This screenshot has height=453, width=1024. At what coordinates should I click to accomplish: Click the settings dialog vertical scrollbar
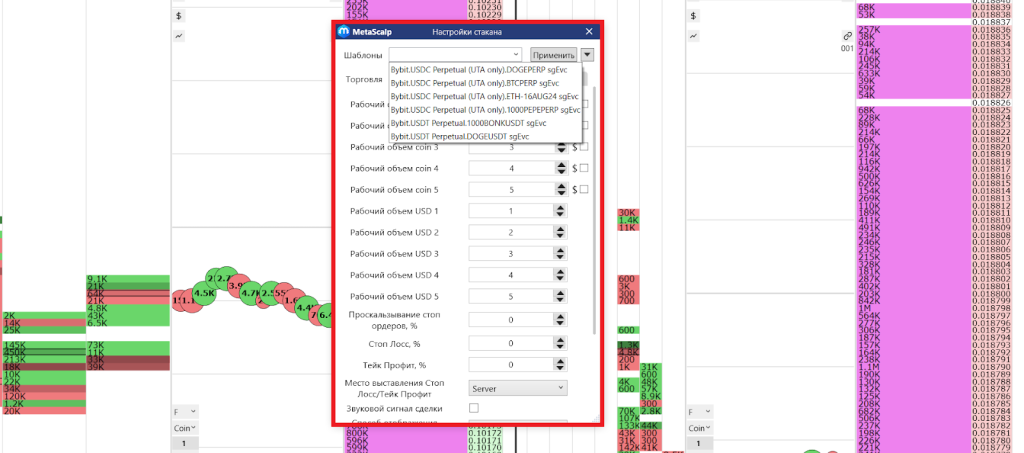coord(594,209)
